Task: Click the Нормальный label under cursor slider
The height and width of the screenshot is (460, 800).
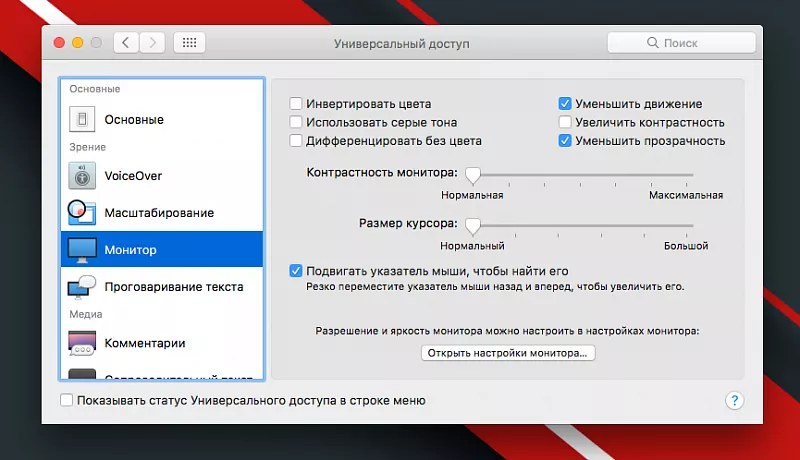Action: pyautogui.click(x=472, y=246)
